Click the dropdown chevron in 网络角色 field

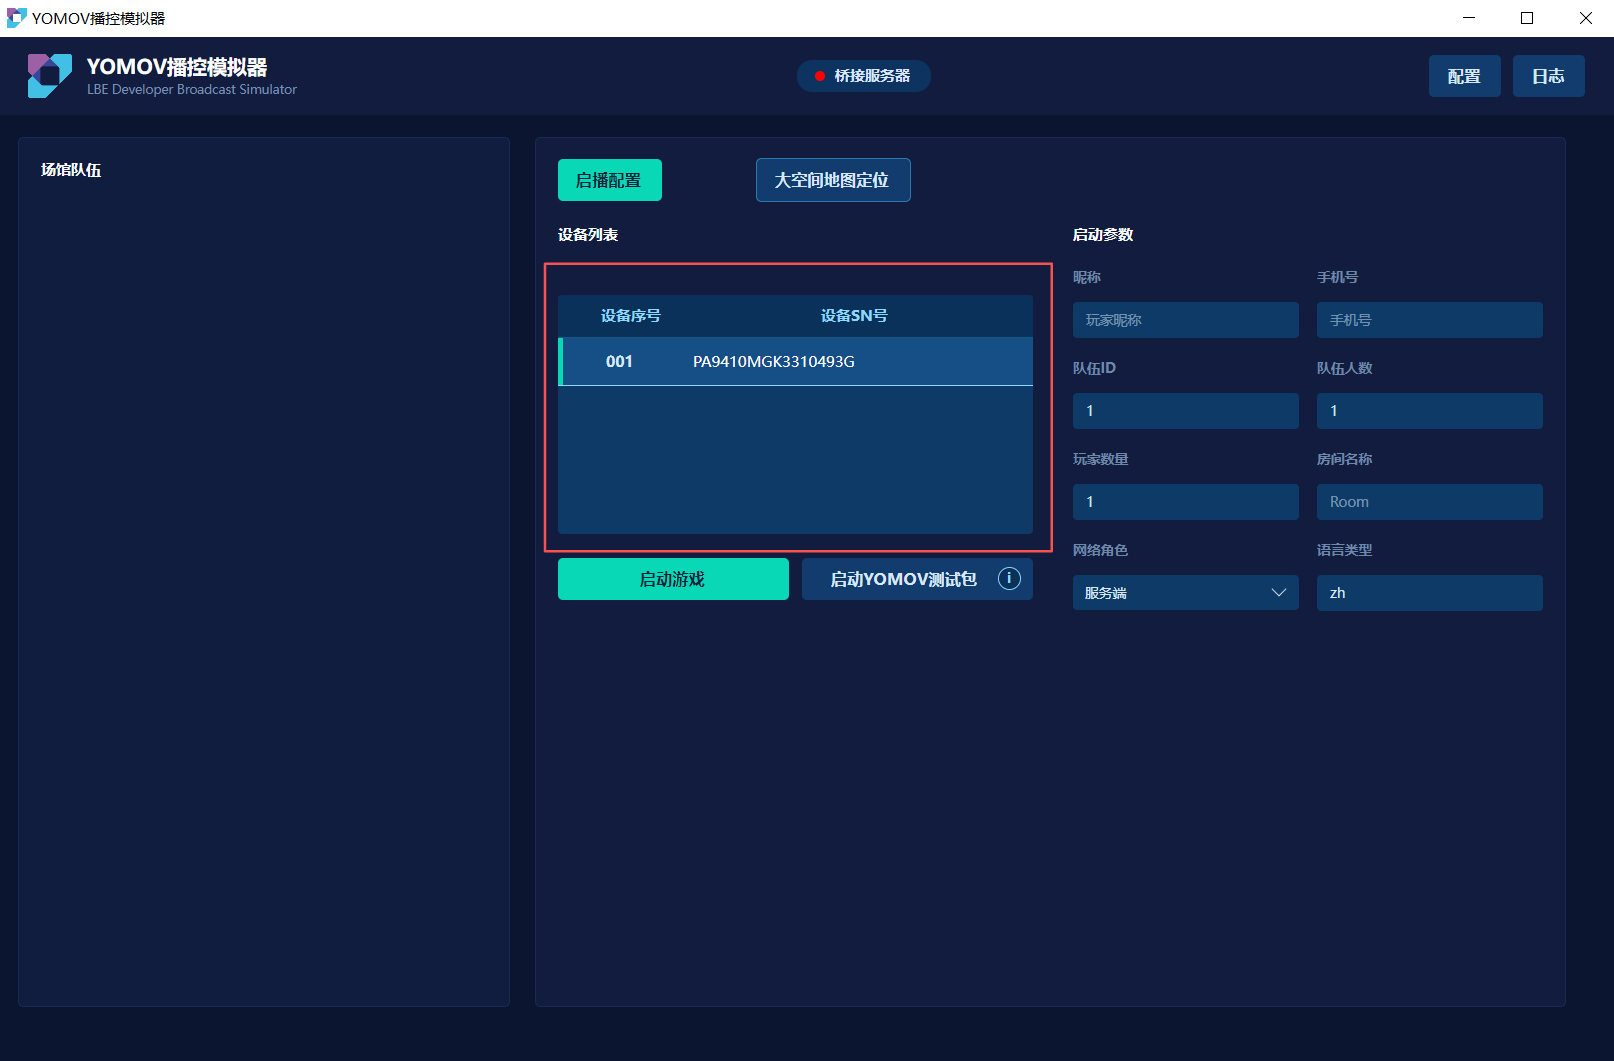(x=1278, y=593)
